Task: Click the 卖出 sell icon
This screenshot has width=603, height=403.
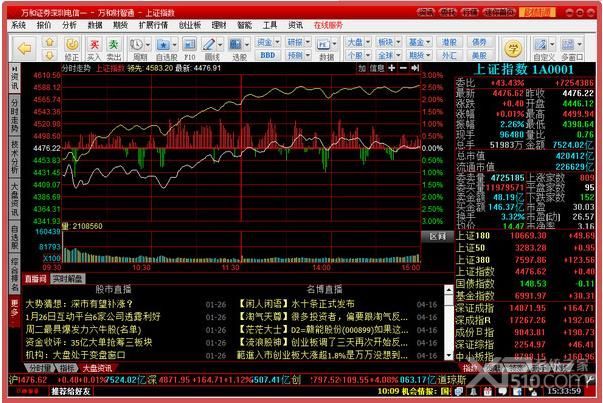Action: (113, 45)
